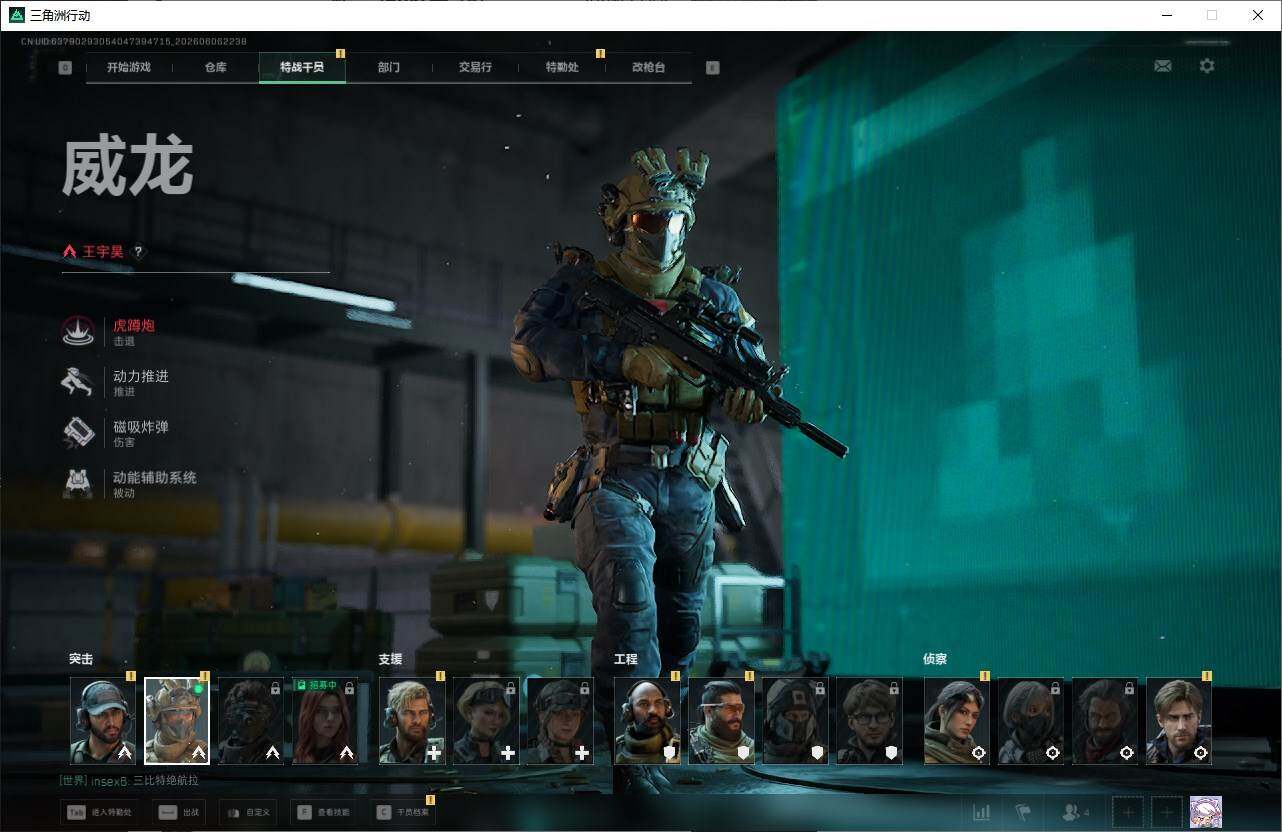Image resolution: width=1282 pixels, height=832 pixels.
Task: Open the 自定义 customize button
Action: pos(247,813)
